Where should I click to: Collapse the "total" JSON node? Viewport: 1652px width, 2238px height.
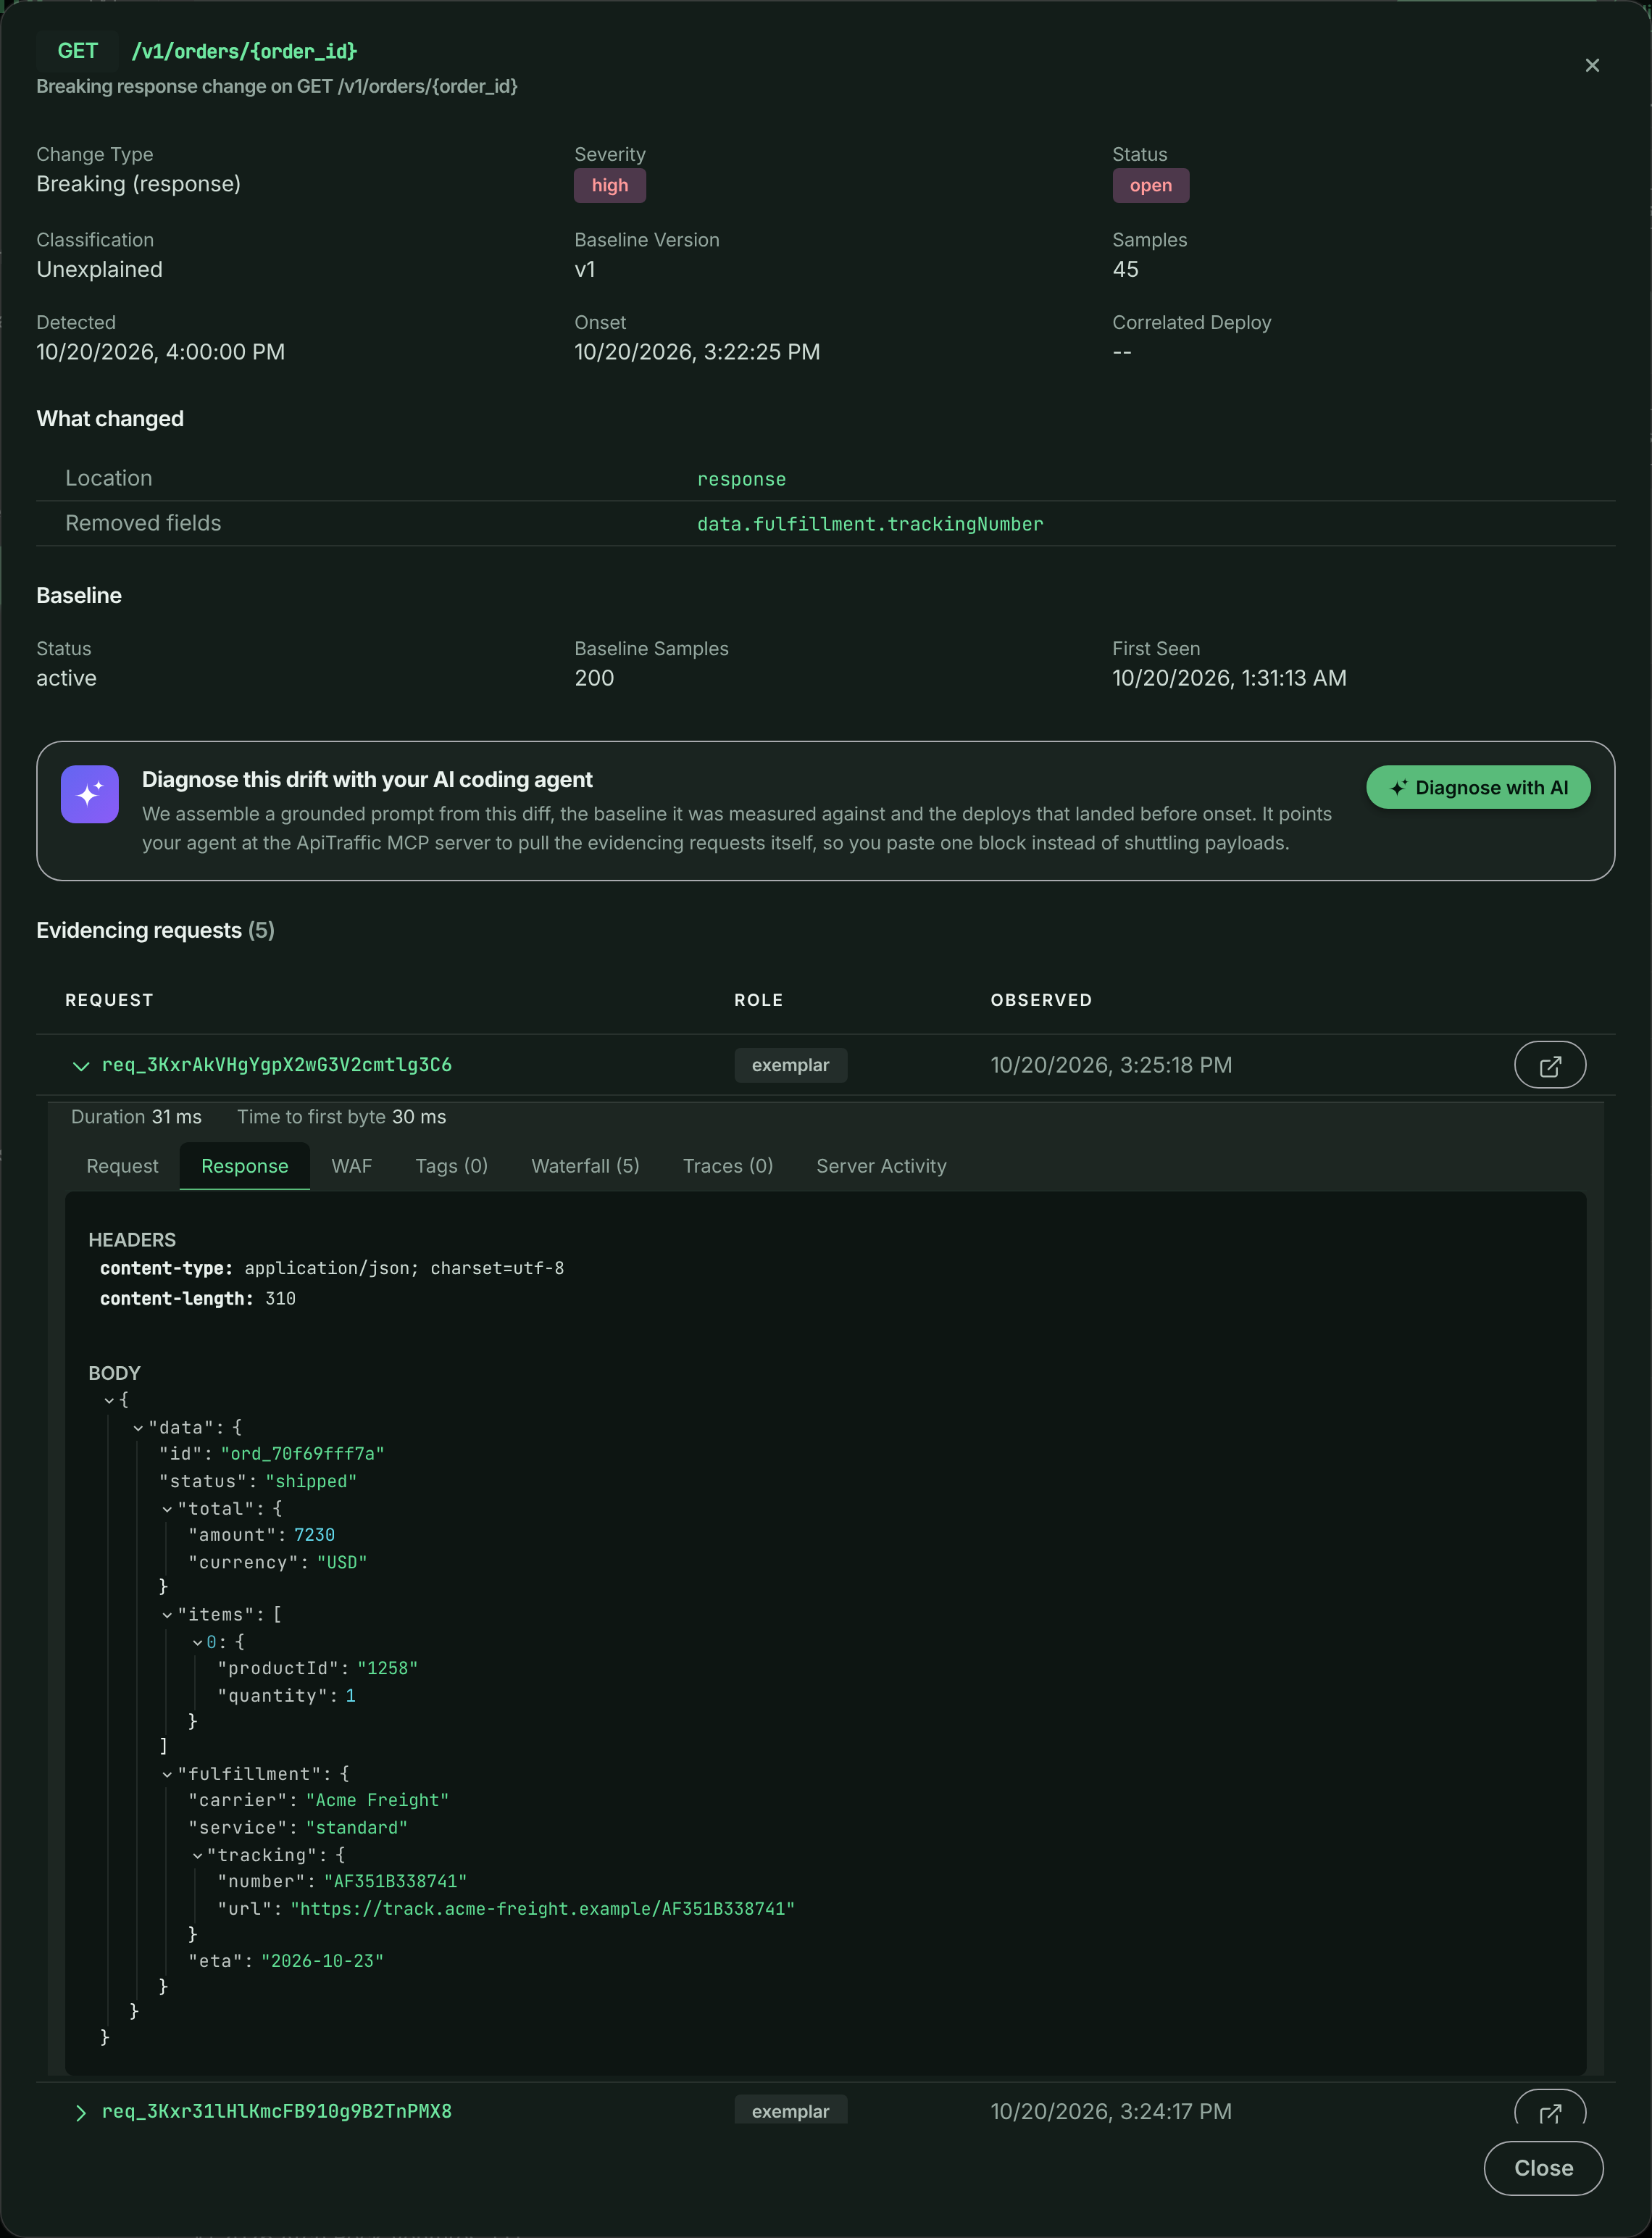[167, 1509]
